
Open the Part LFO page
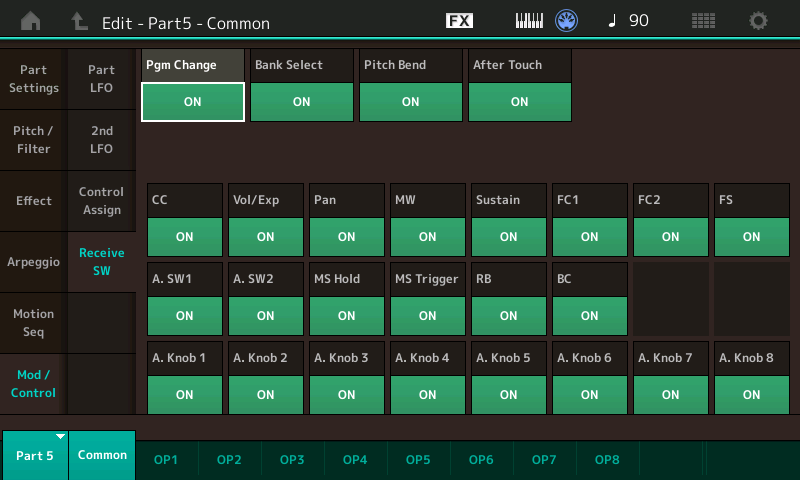[x=101, y=79]
